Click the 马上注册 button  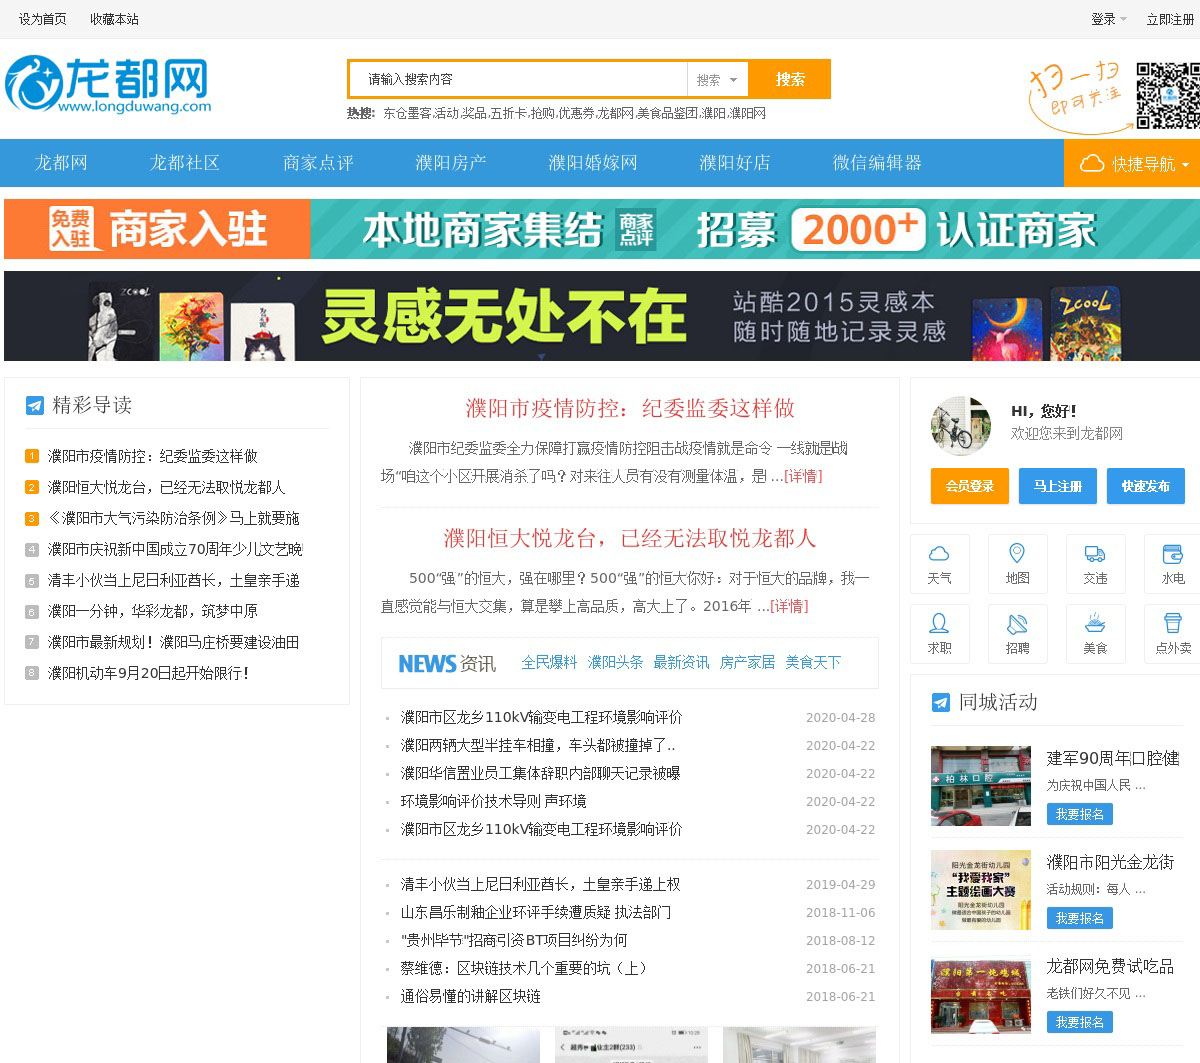pos(1058,486)
